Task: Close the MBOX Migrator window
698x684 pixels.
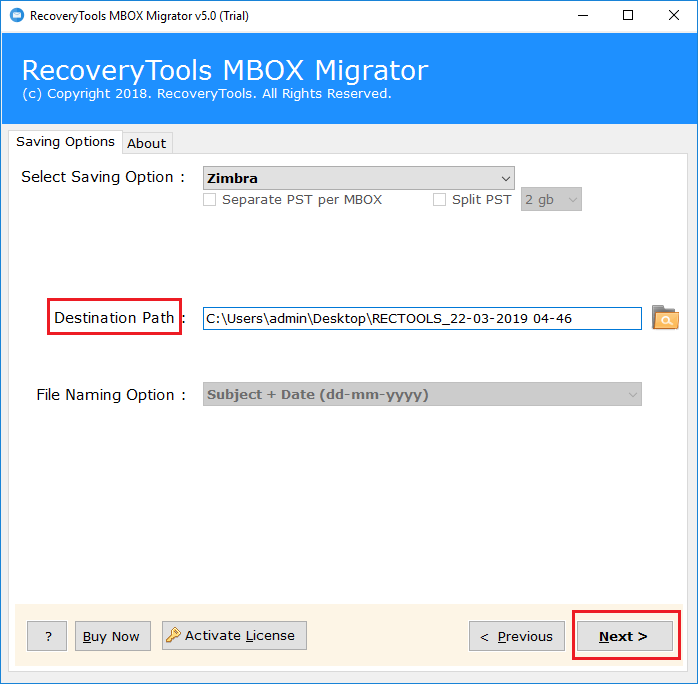Action: [x=674, y=16]
